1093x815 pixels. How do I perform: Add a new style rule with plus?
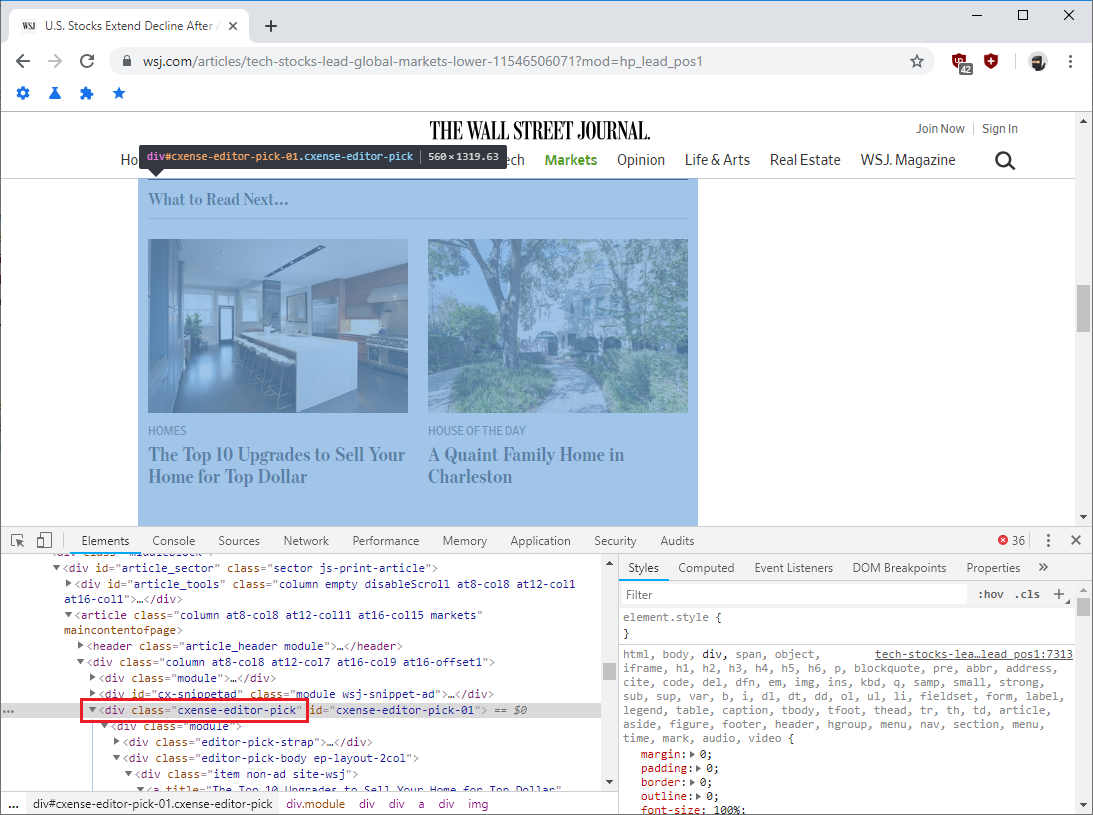(x=1060, y=594)
